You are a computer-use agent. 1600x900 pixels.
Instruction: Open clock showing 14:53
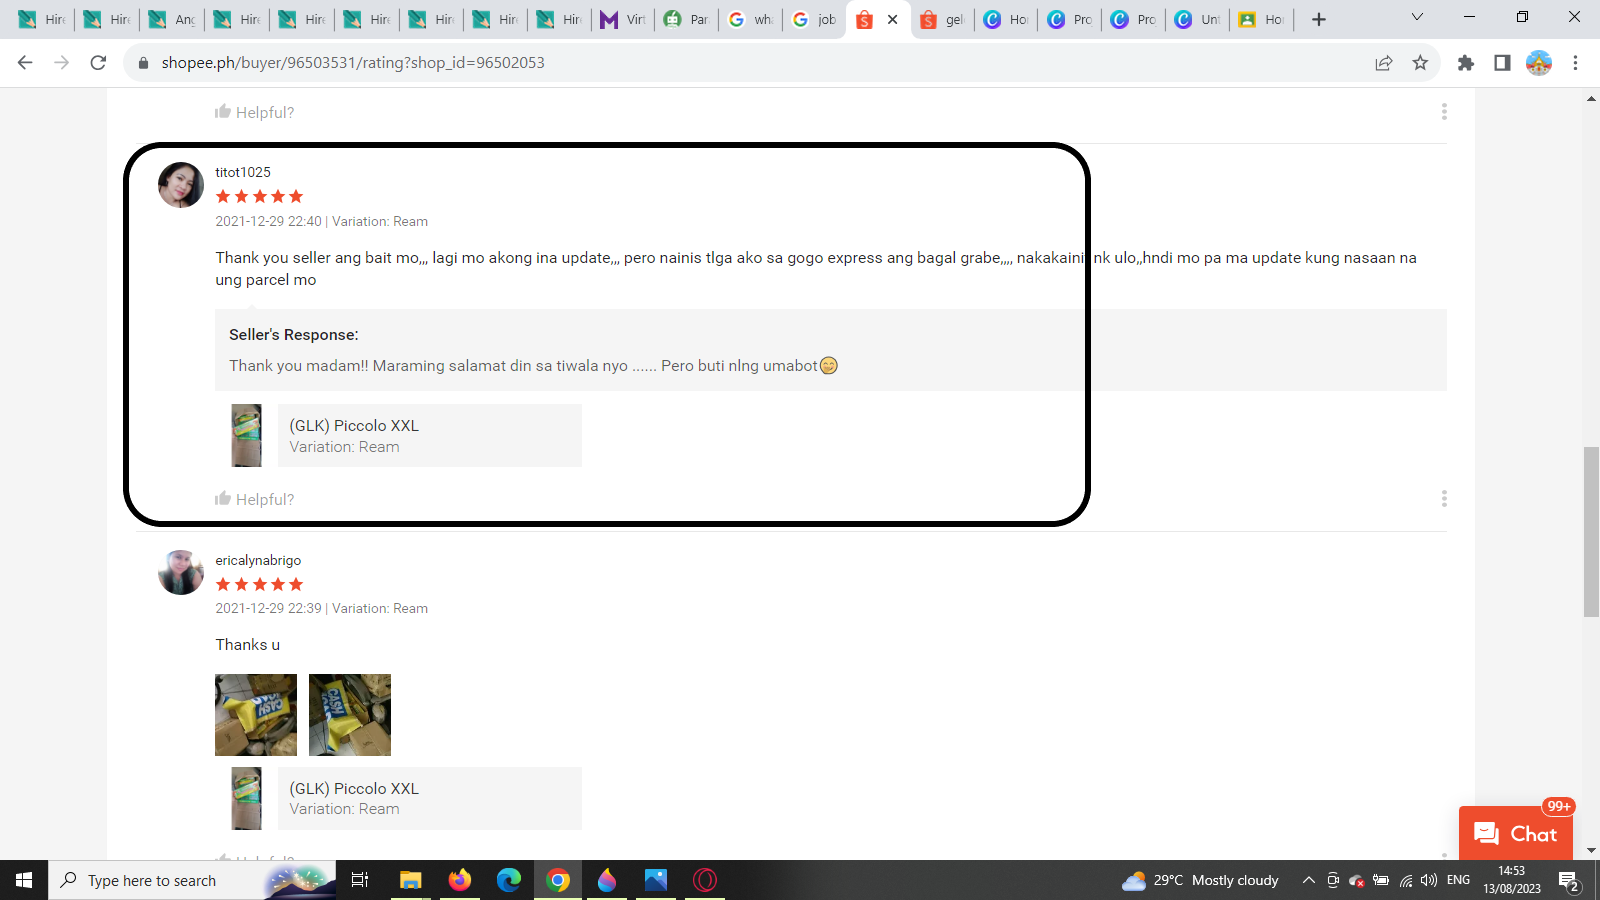coord(1512,880)
